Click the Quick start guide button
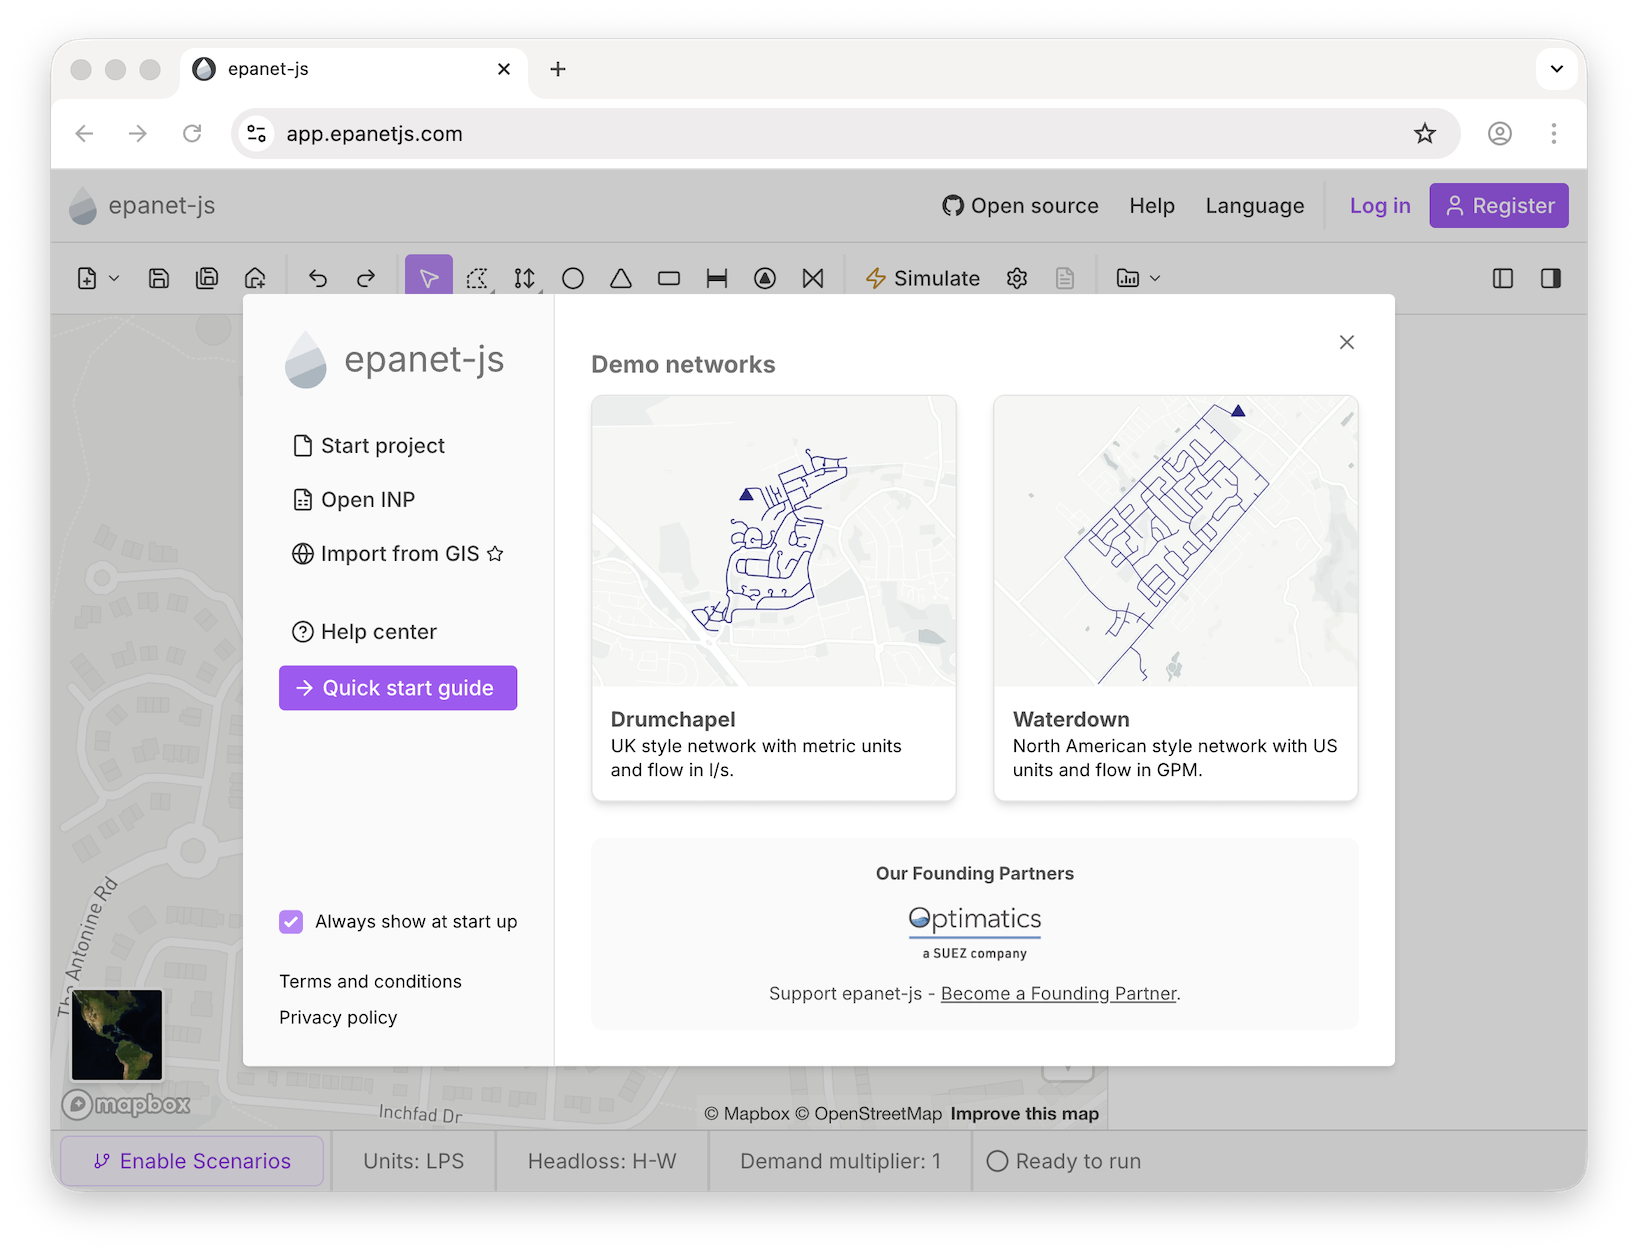 [x=398, y=688]
